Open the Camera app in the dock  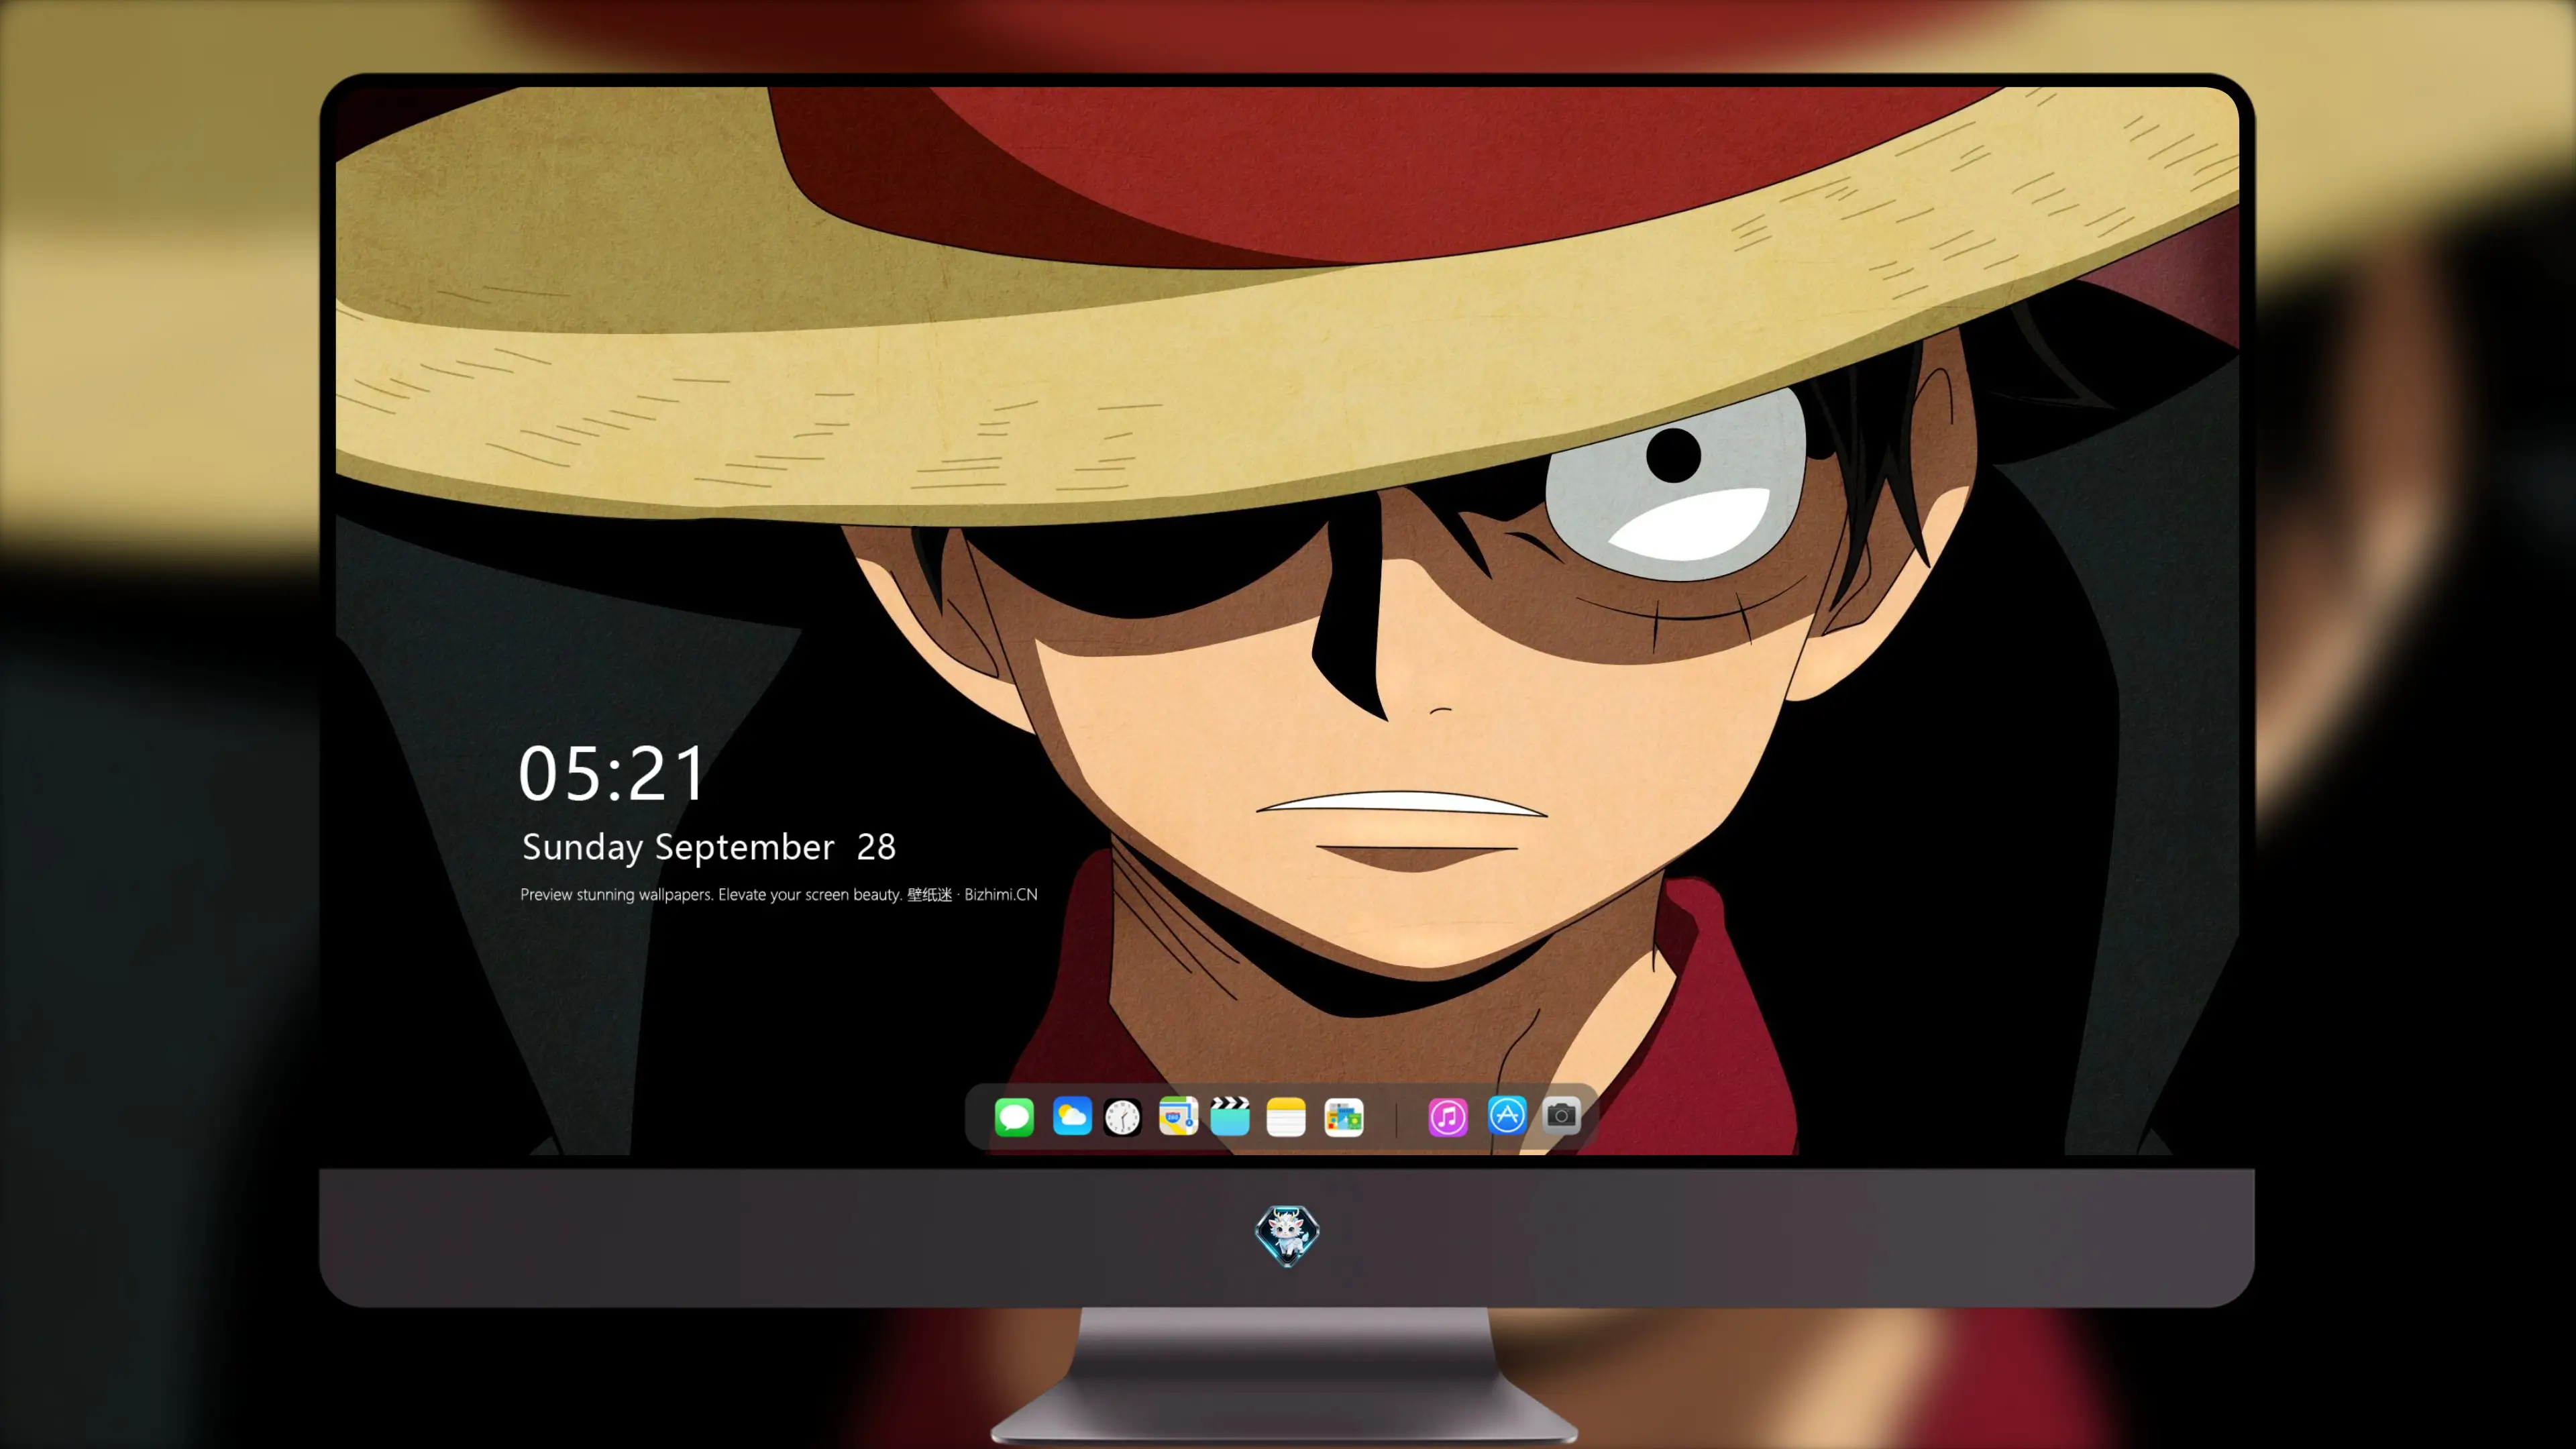coord(1561,1115)
